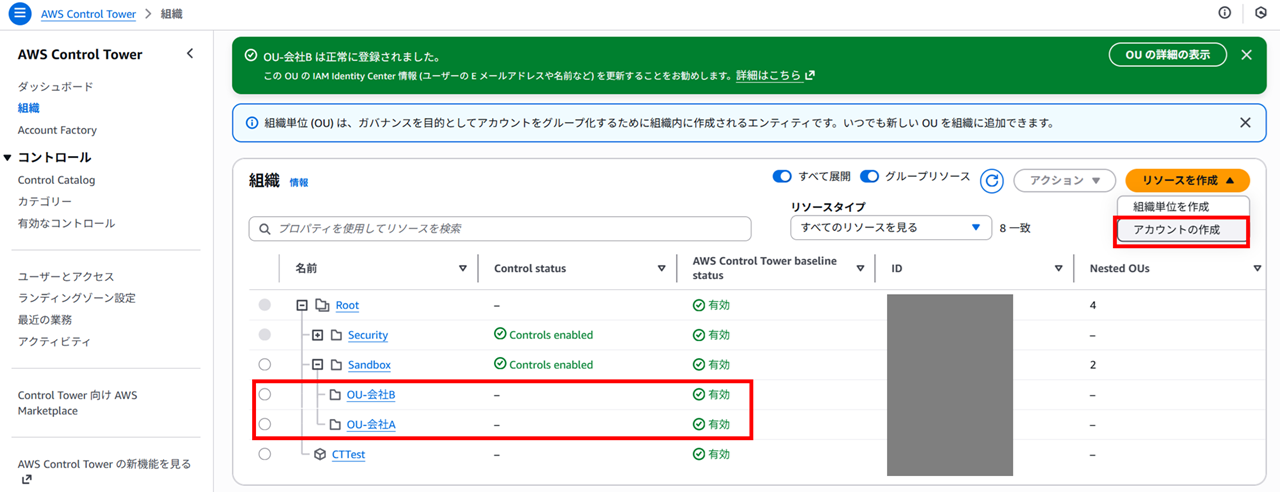Open the すべてのリソースを見る resource type dropdown
This screenshot has height=492, width=1280.
coord(890,228)
